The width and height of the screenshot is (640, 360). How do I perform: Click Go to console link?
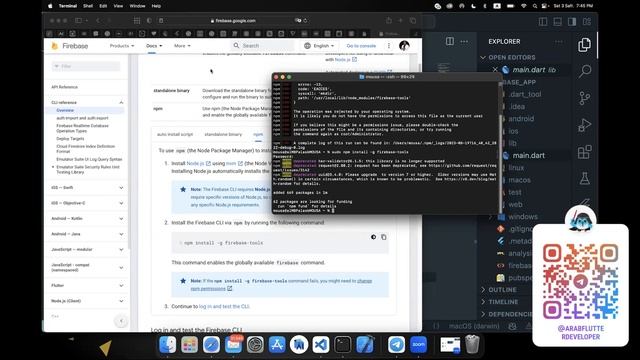click(361, 46)
